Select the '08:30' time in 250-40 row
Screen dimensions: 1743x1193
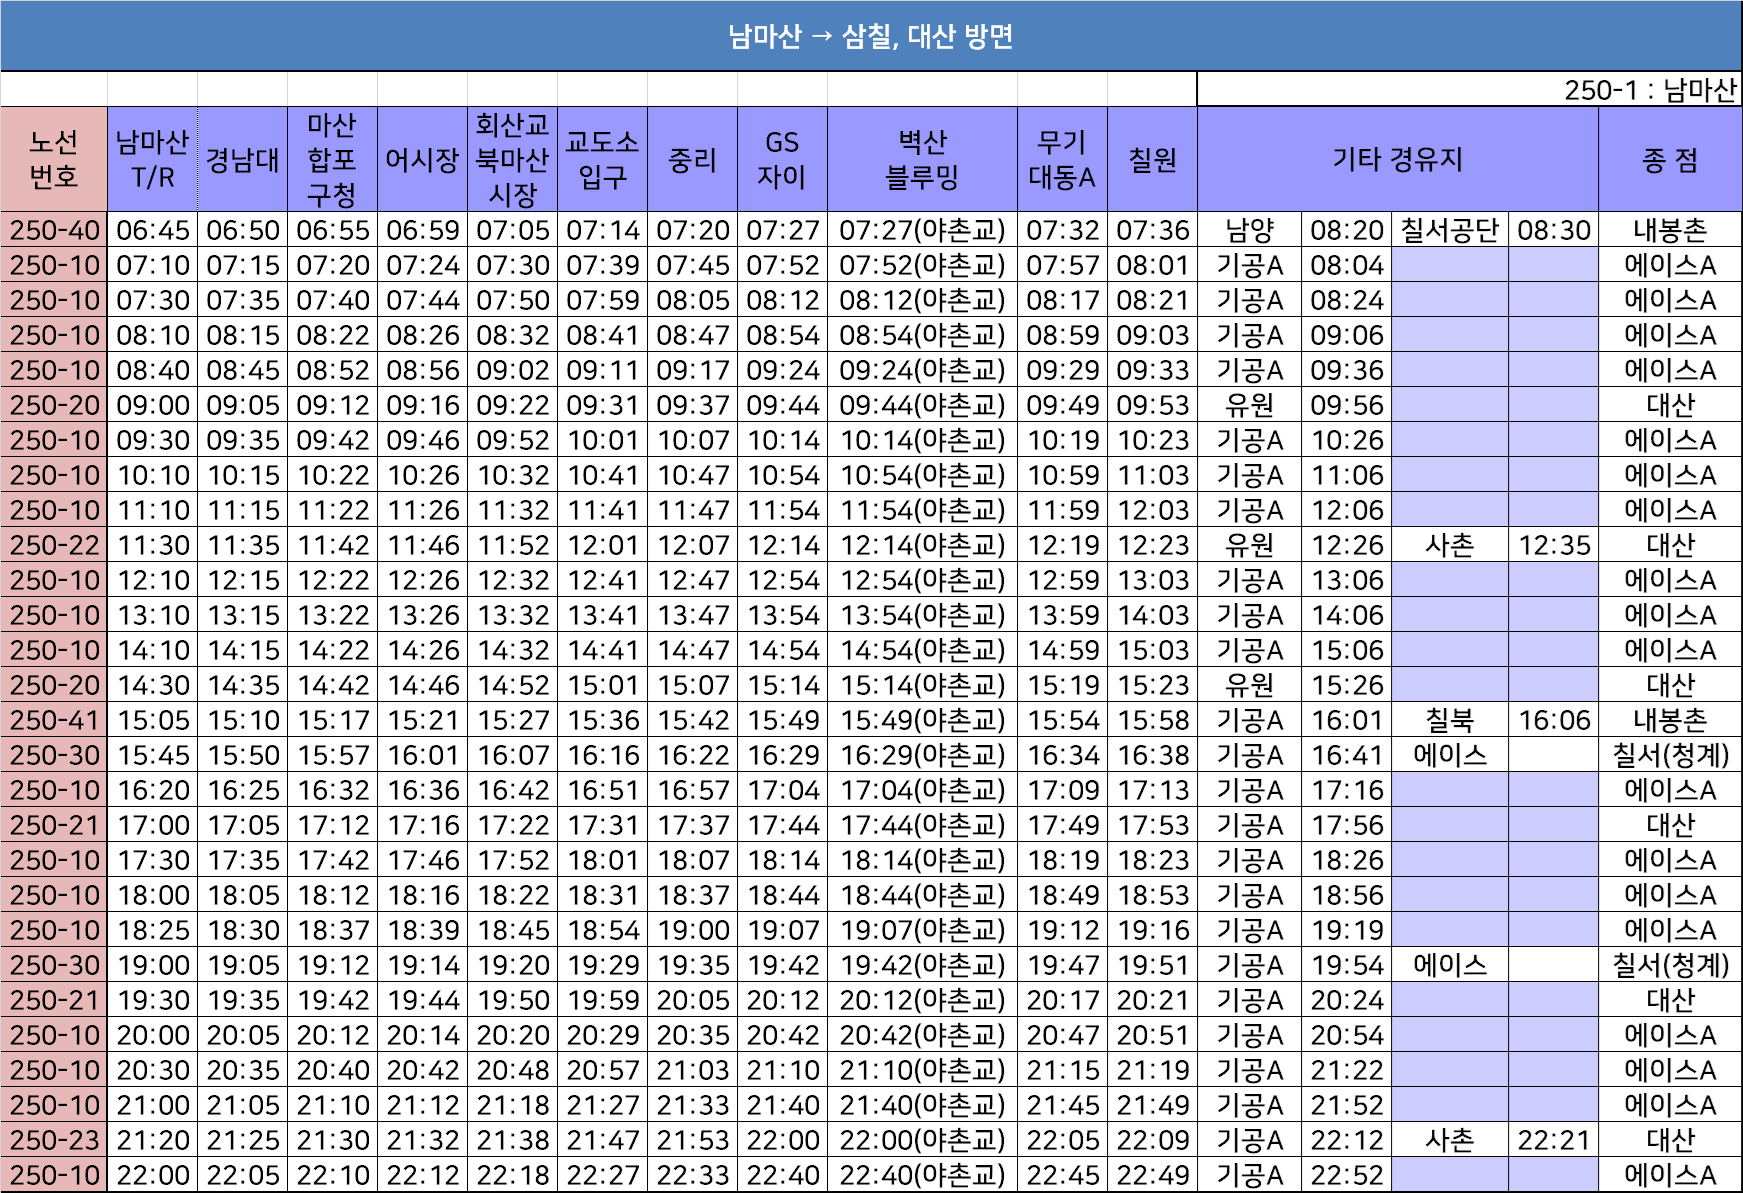pos(1554,230)
